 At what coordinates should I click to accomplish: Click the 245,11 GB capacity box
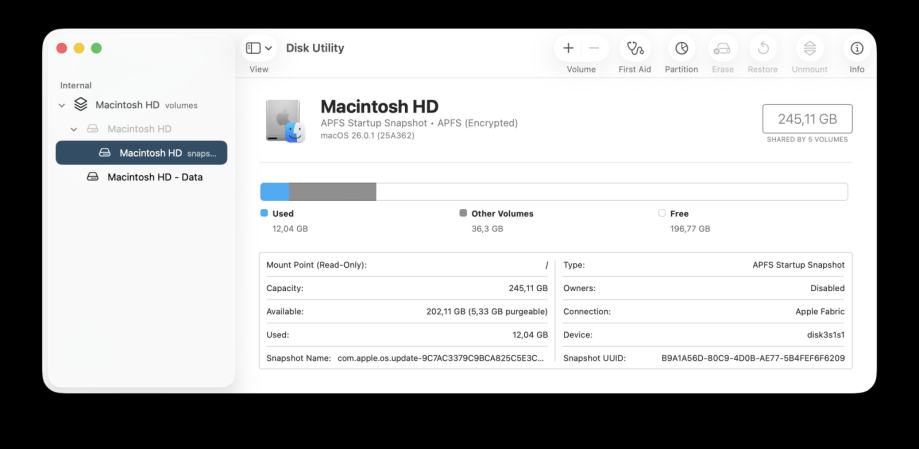(x=807, y=119)
